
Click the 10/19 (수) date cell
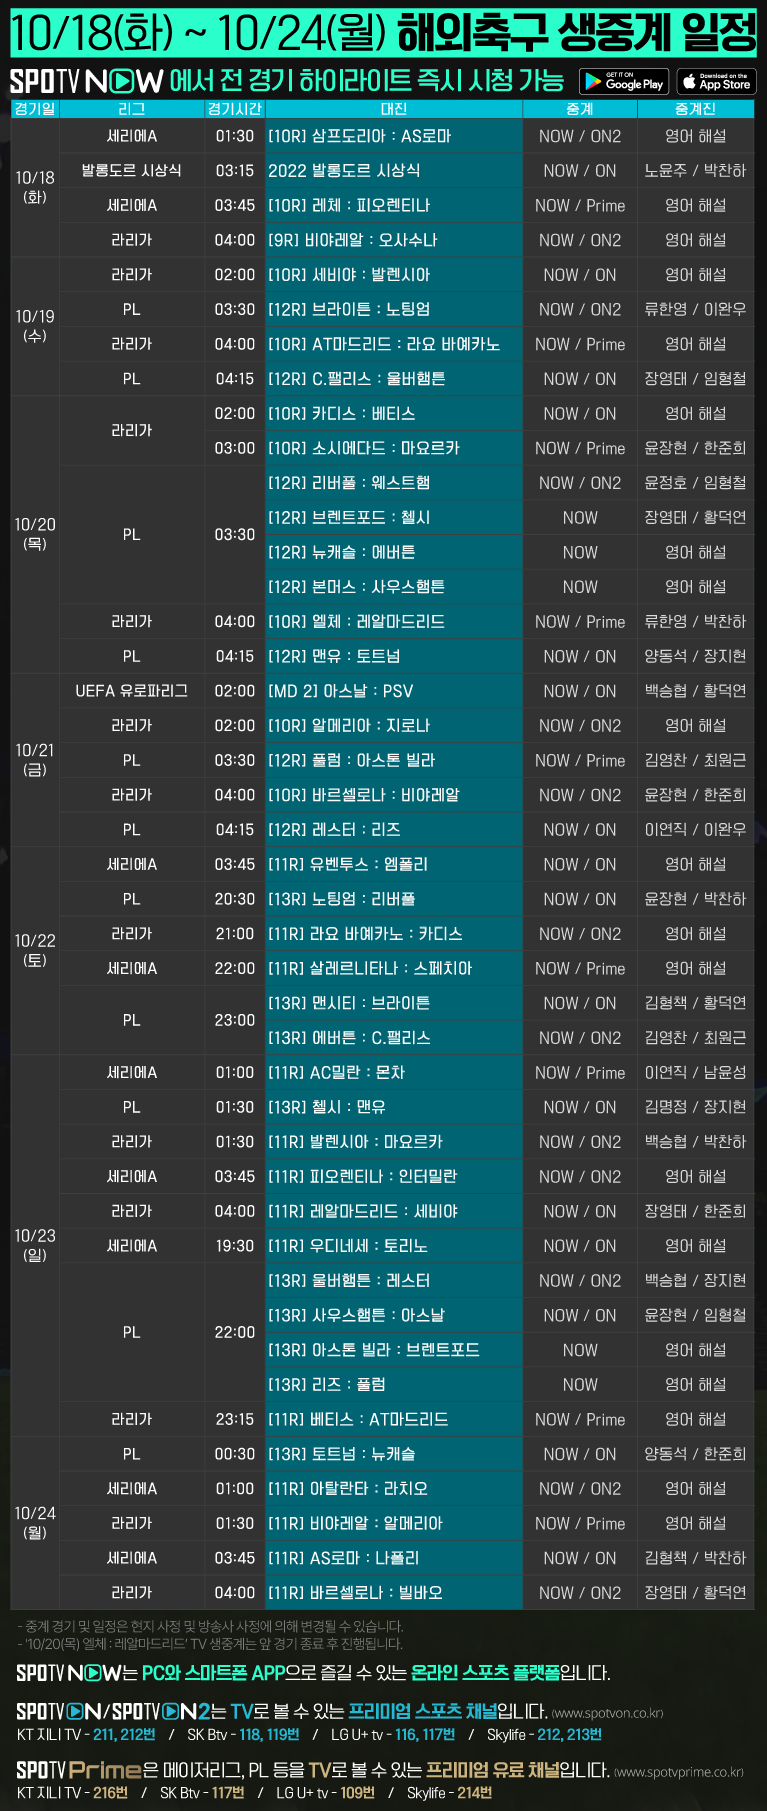tap(35, 327)
